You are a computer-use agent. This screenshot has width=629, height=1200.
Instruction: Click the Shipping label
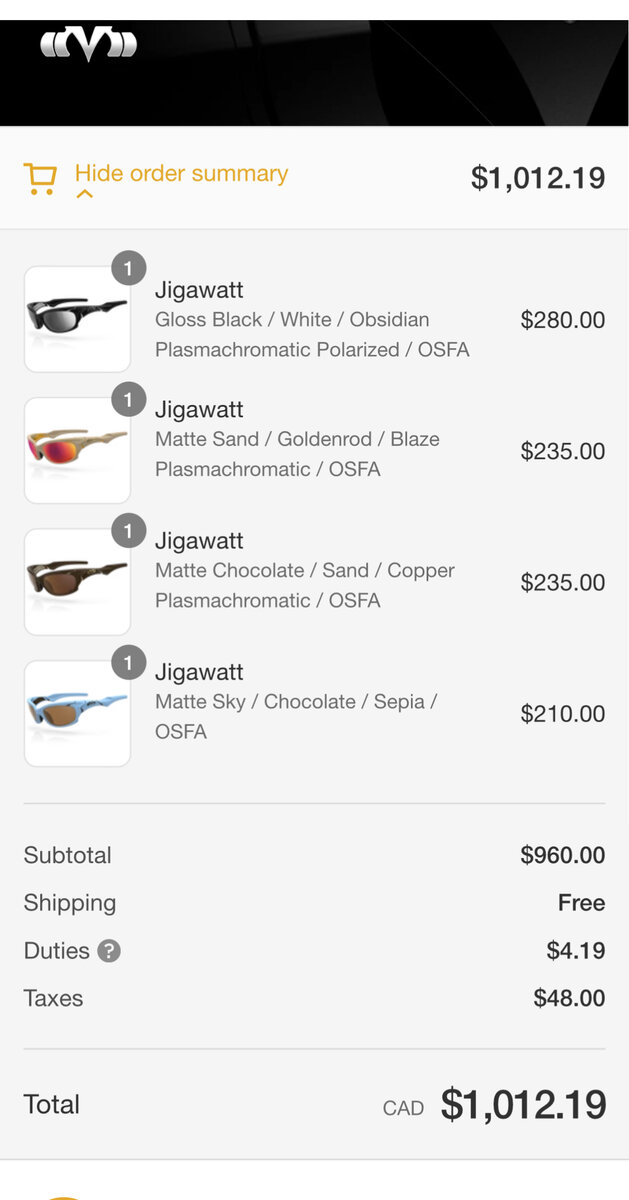pos(70,903)
